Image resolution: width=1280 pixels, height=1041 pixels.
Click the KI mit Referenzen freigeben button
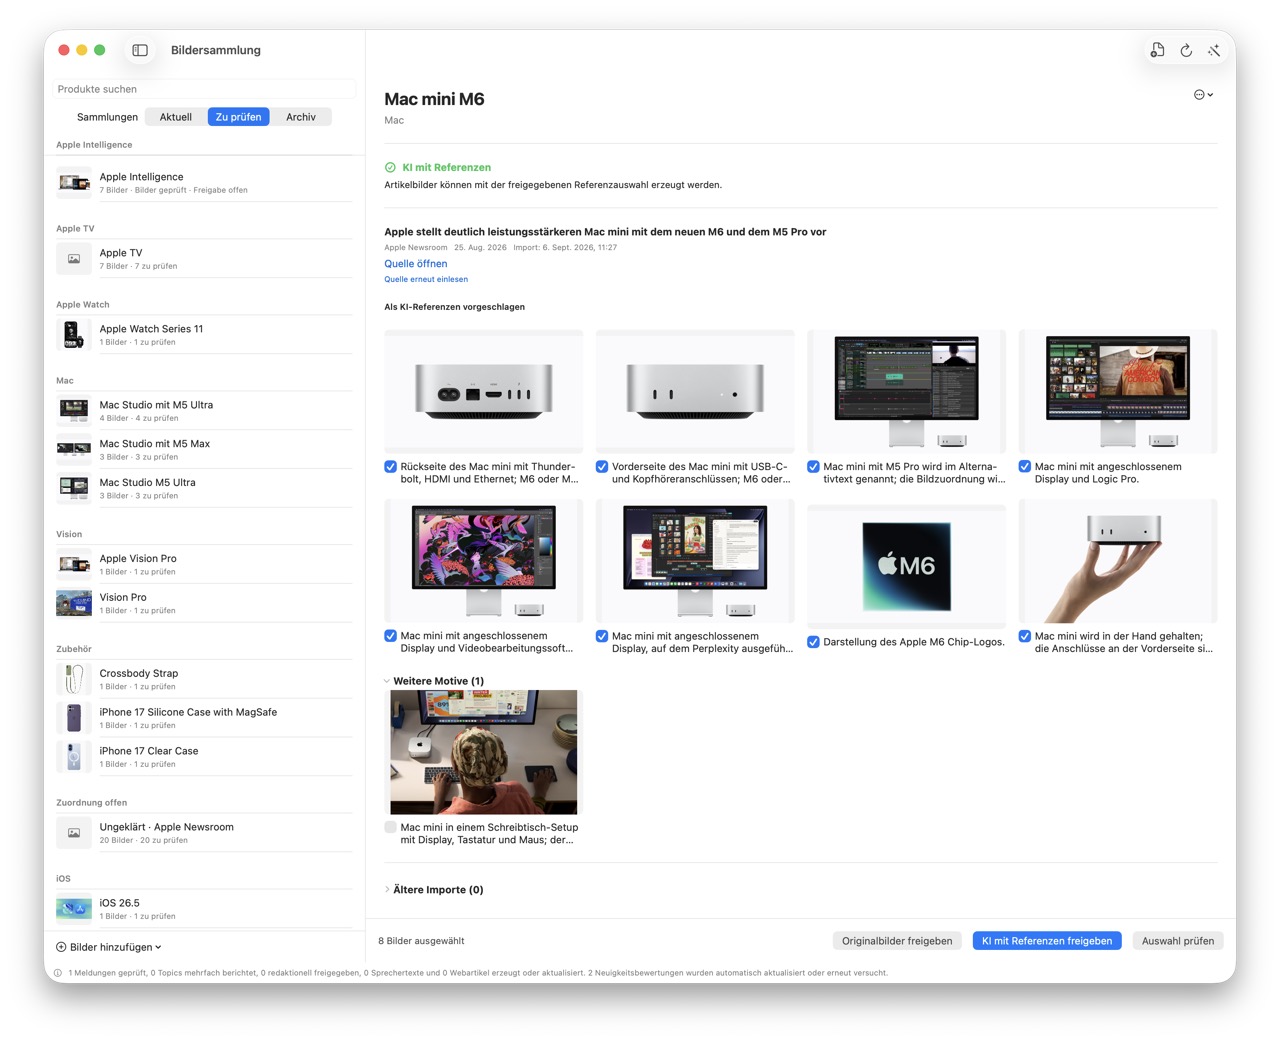click(1047, 941)
